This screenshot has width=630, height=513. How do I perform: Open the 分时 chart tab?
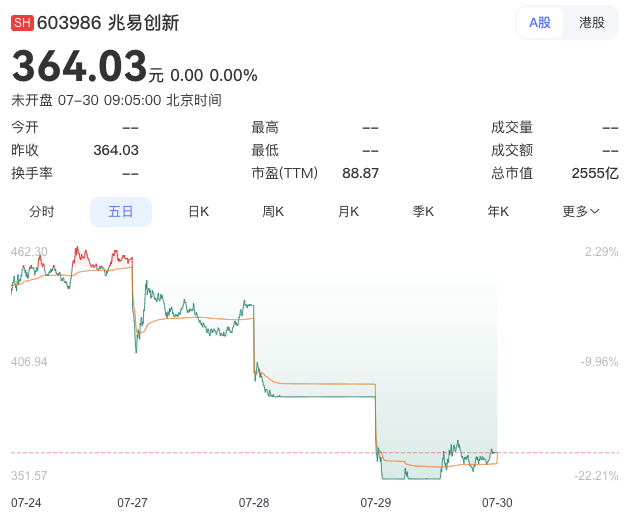[41, 211]
